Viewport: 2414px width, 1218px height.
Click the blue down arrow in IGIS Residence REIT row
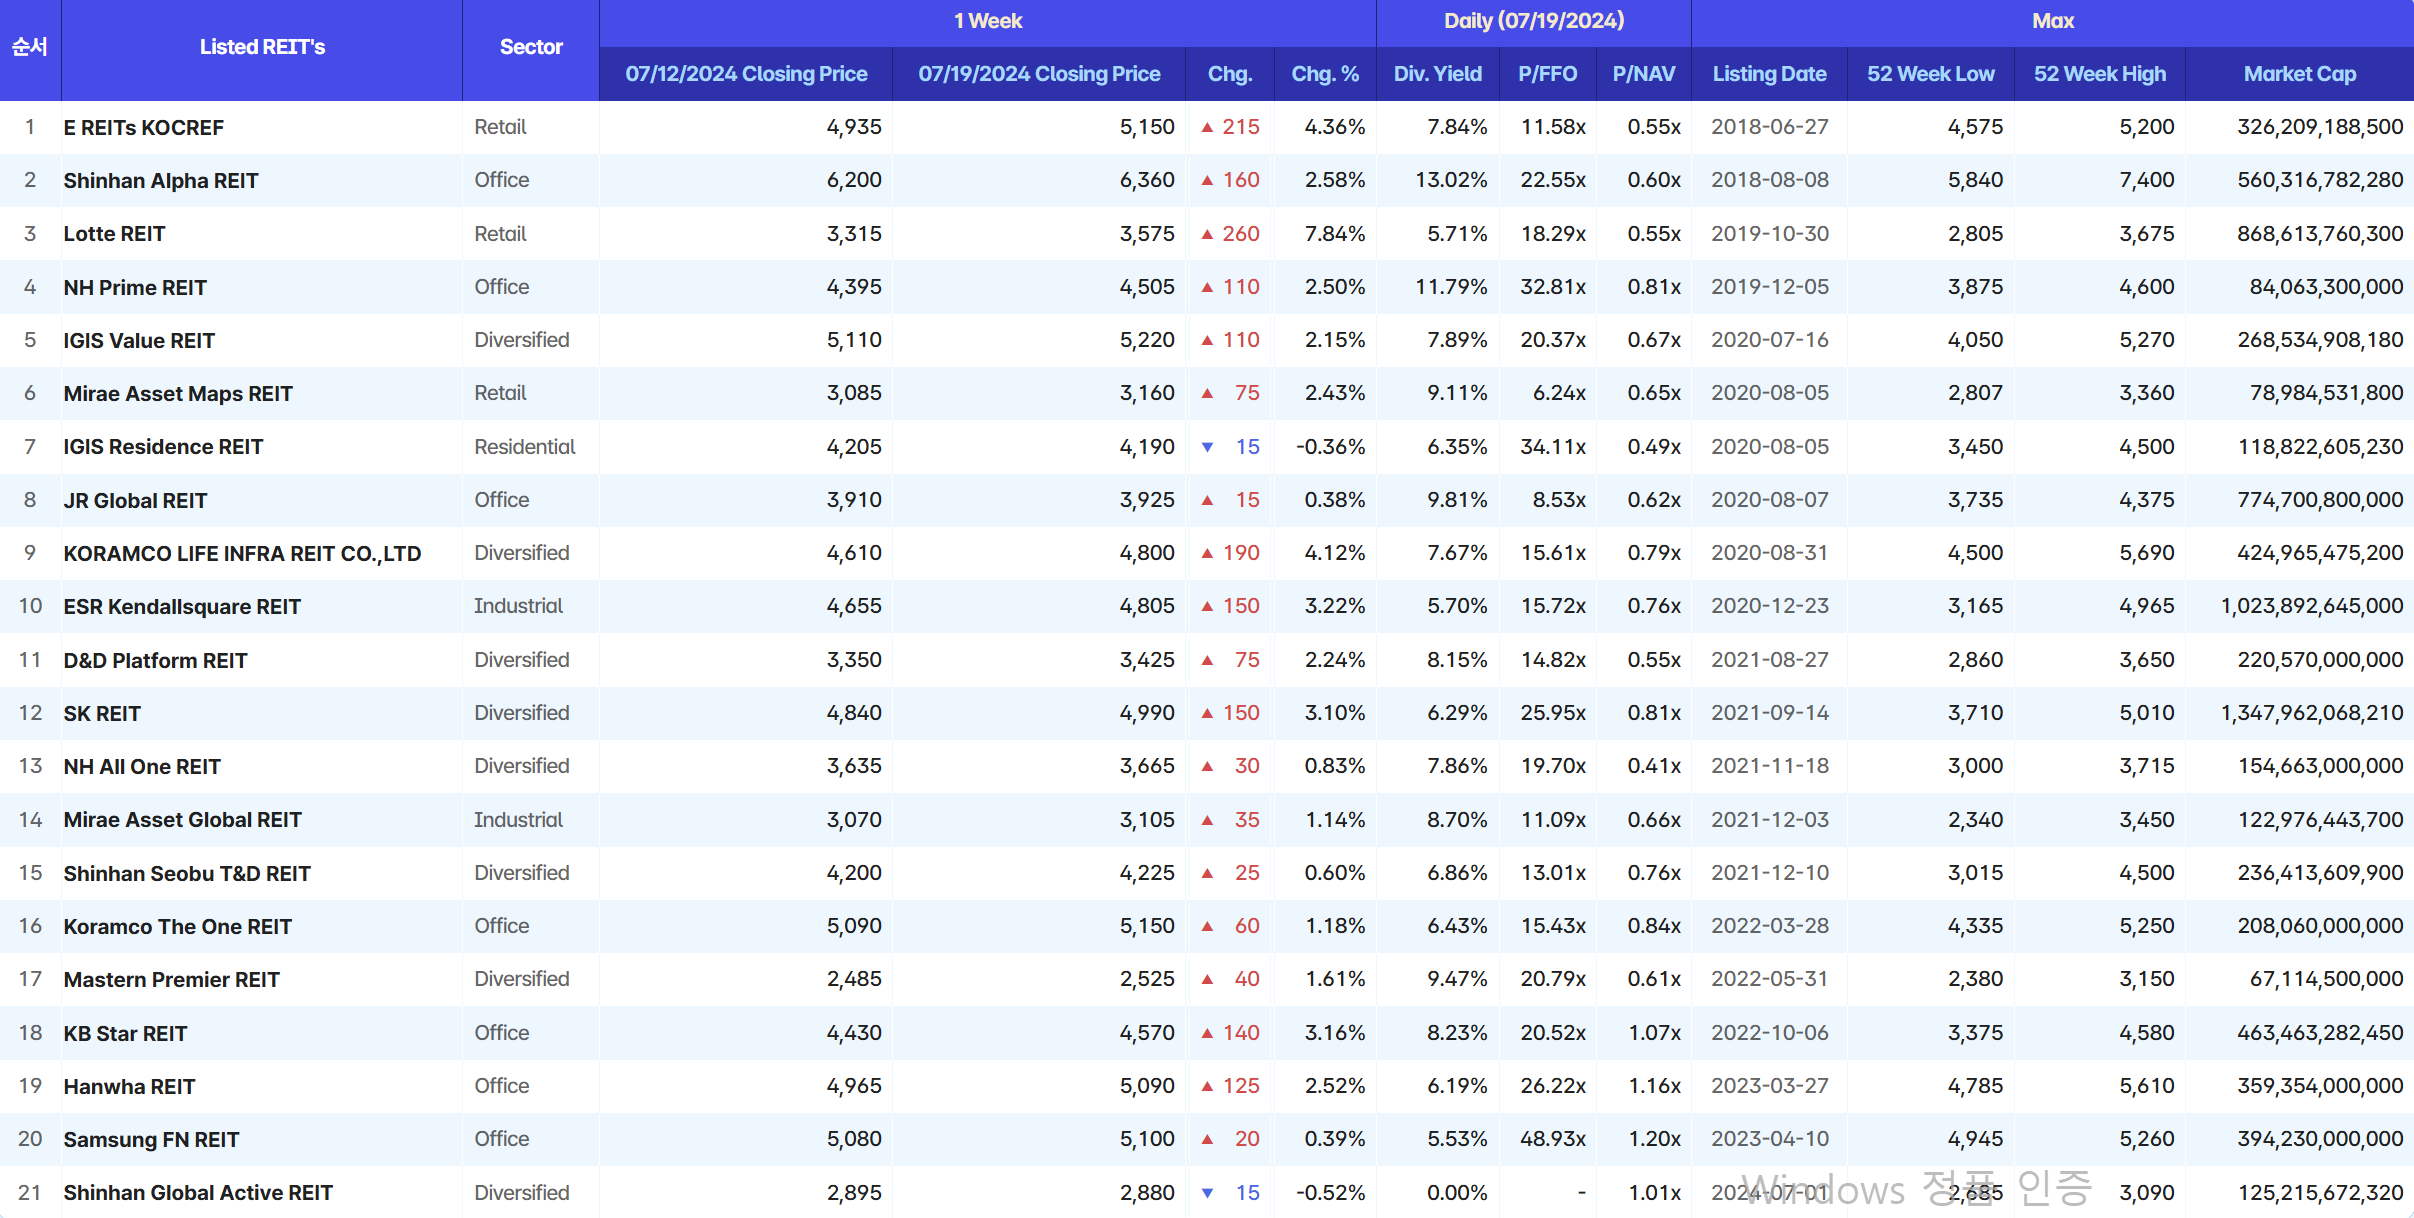click(1207, 447)
